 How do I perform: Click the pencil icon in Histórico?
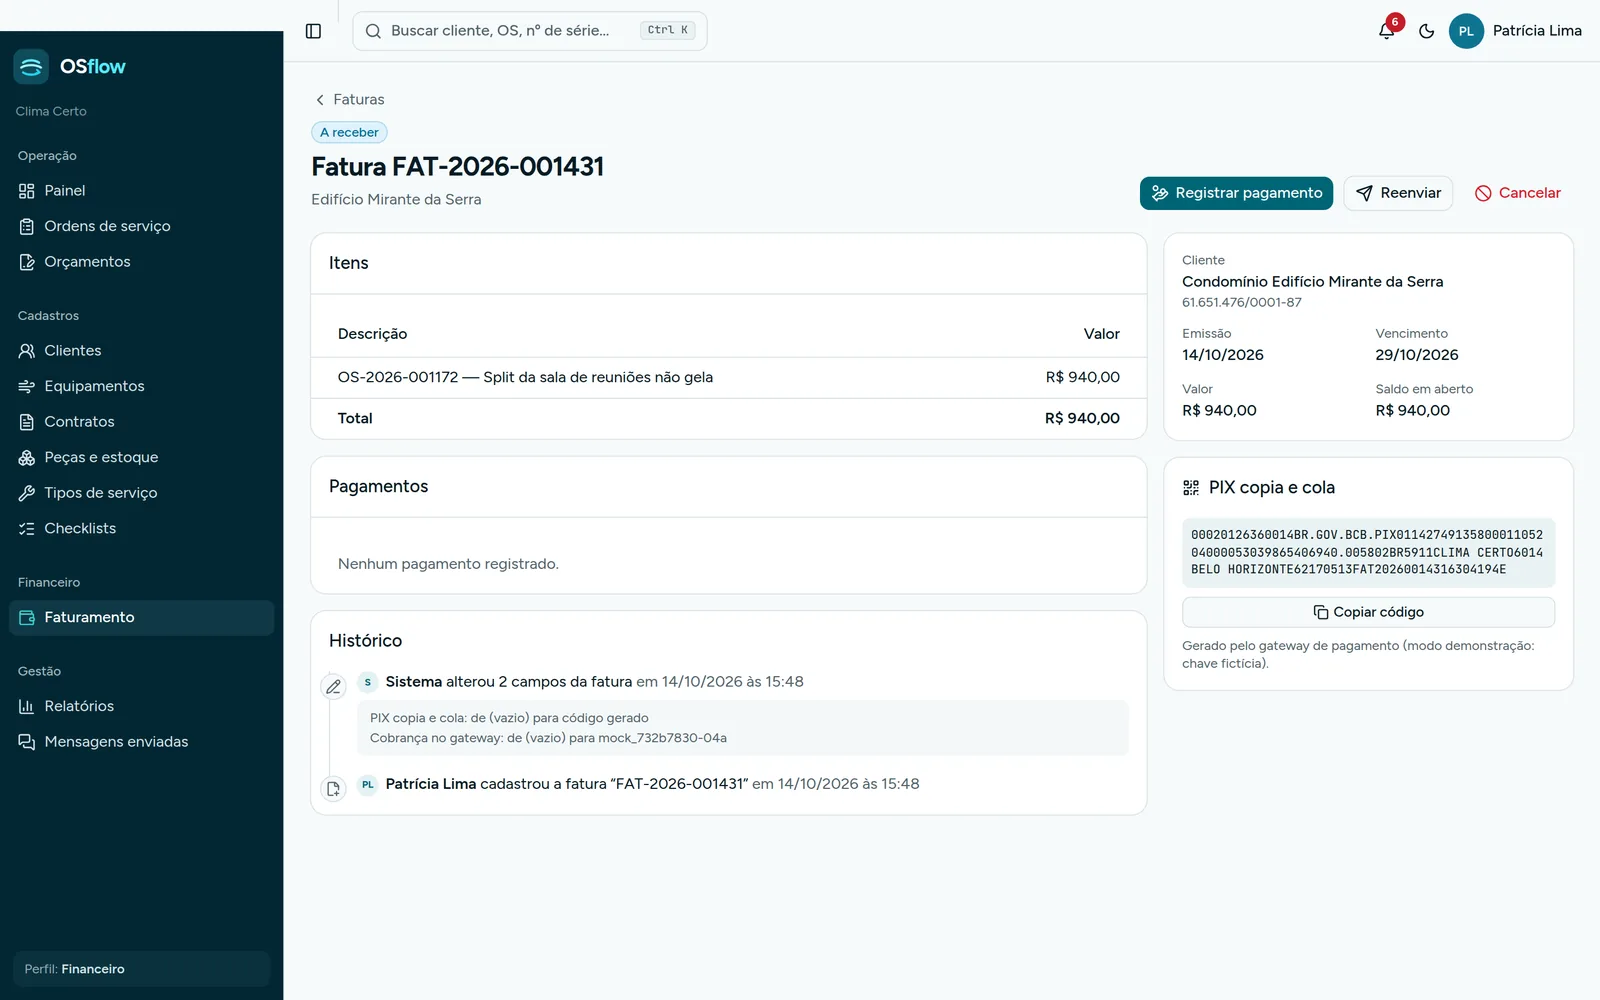coord(333,687)
